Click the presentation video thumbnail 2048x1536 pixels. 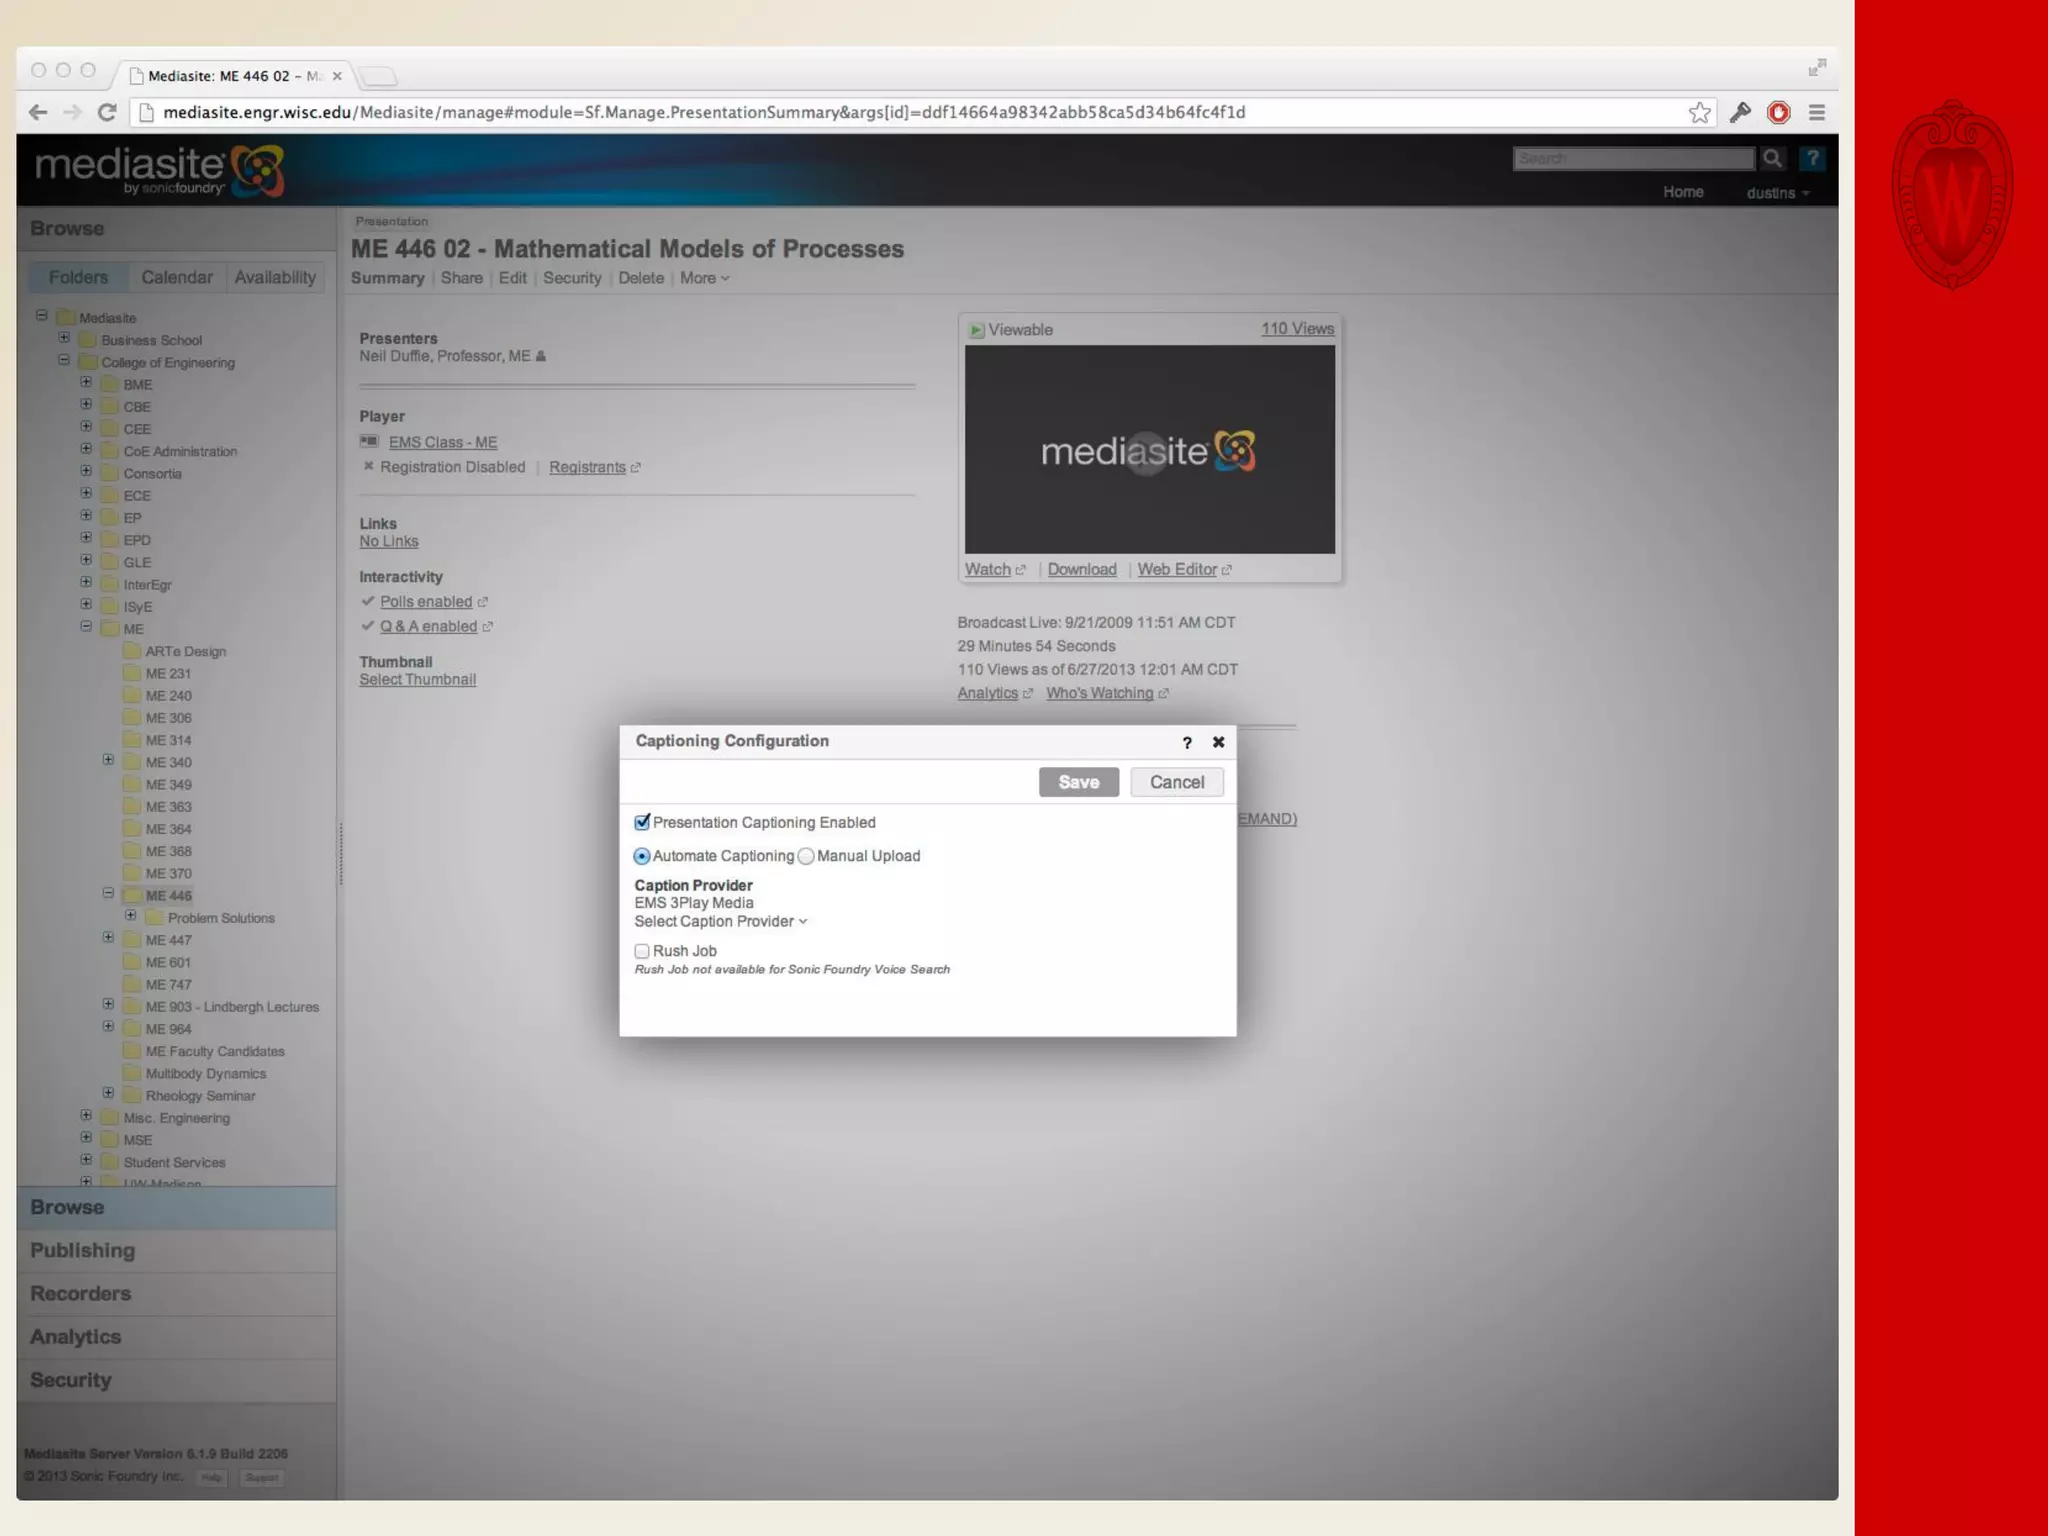(x=1150, y=450)
